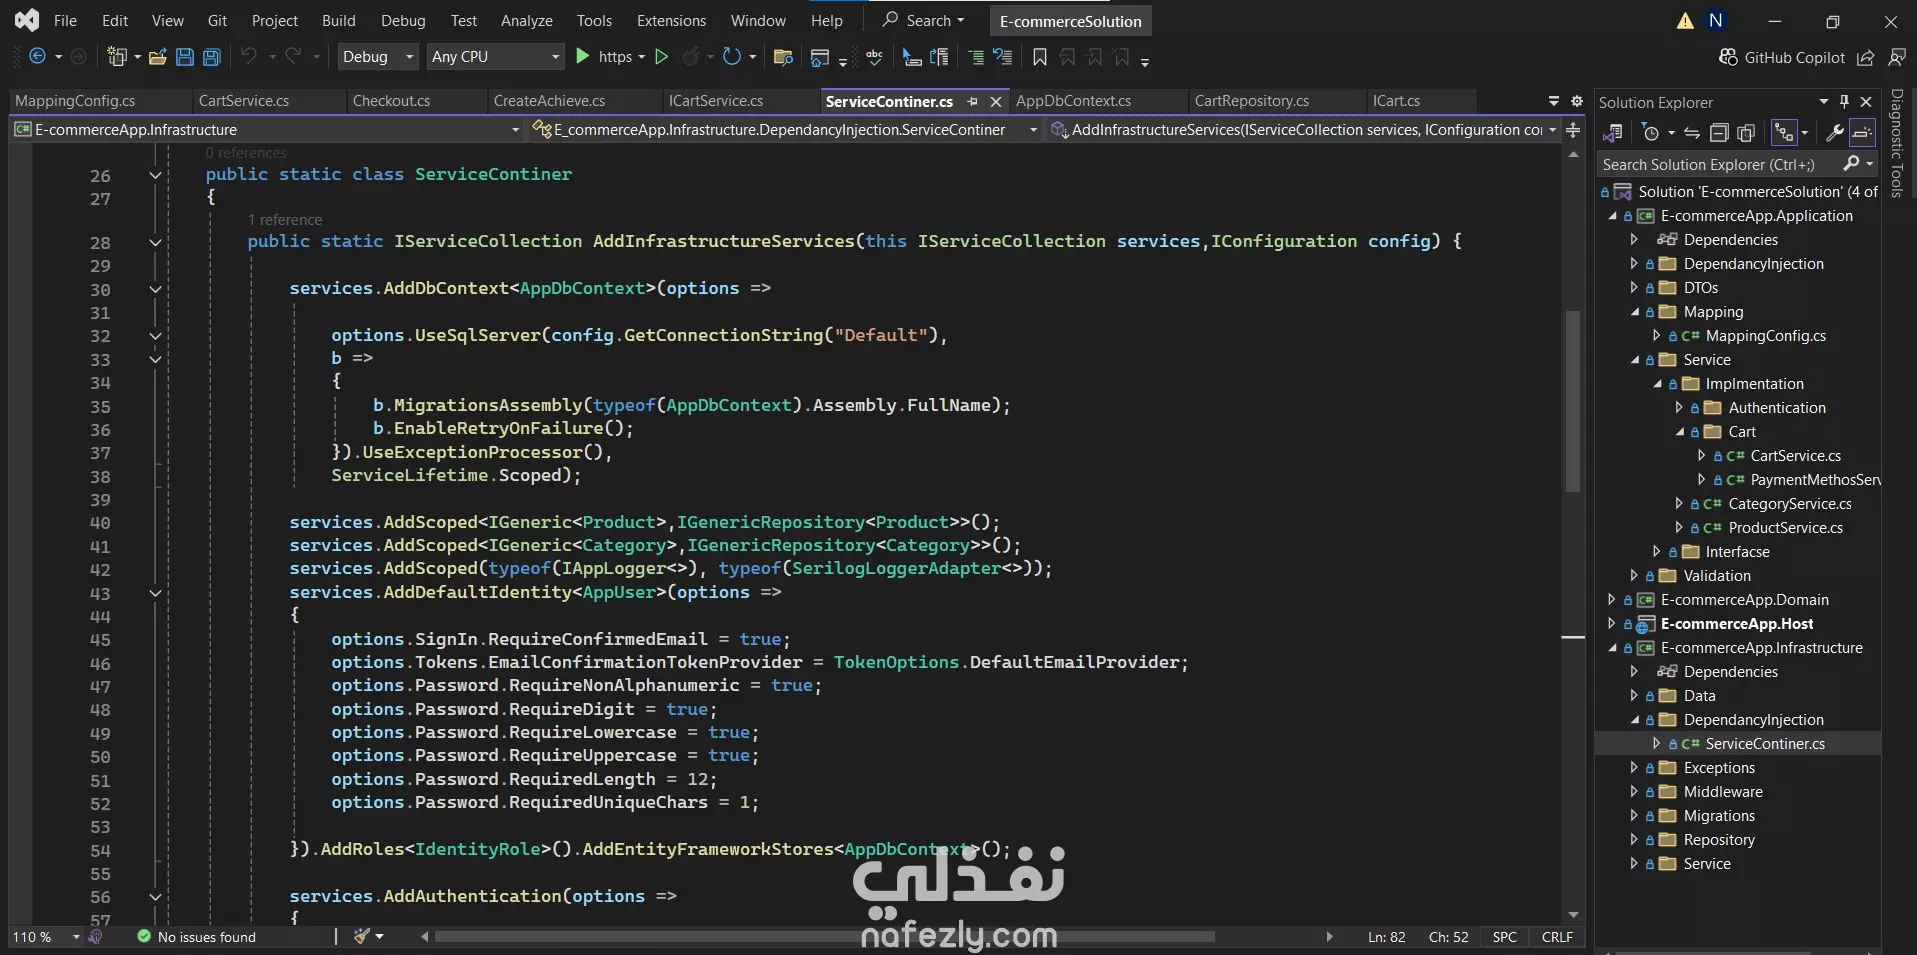Open Properties wrench icon in Solution Explorer
The height and width of the screenshot is (955, 1917).
1835,133
